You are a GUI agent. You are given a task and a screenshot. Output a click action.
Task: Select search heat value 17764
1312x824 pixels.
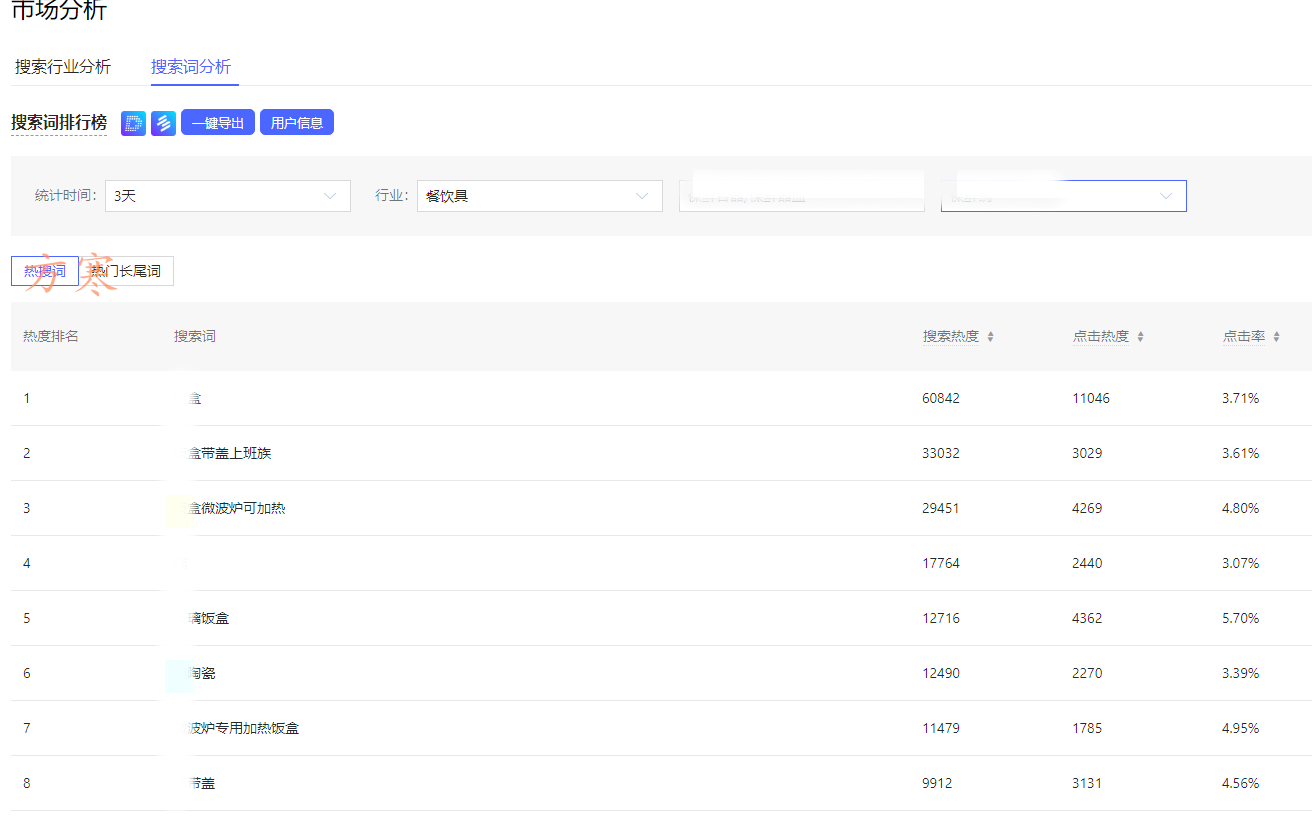point(941,563)
